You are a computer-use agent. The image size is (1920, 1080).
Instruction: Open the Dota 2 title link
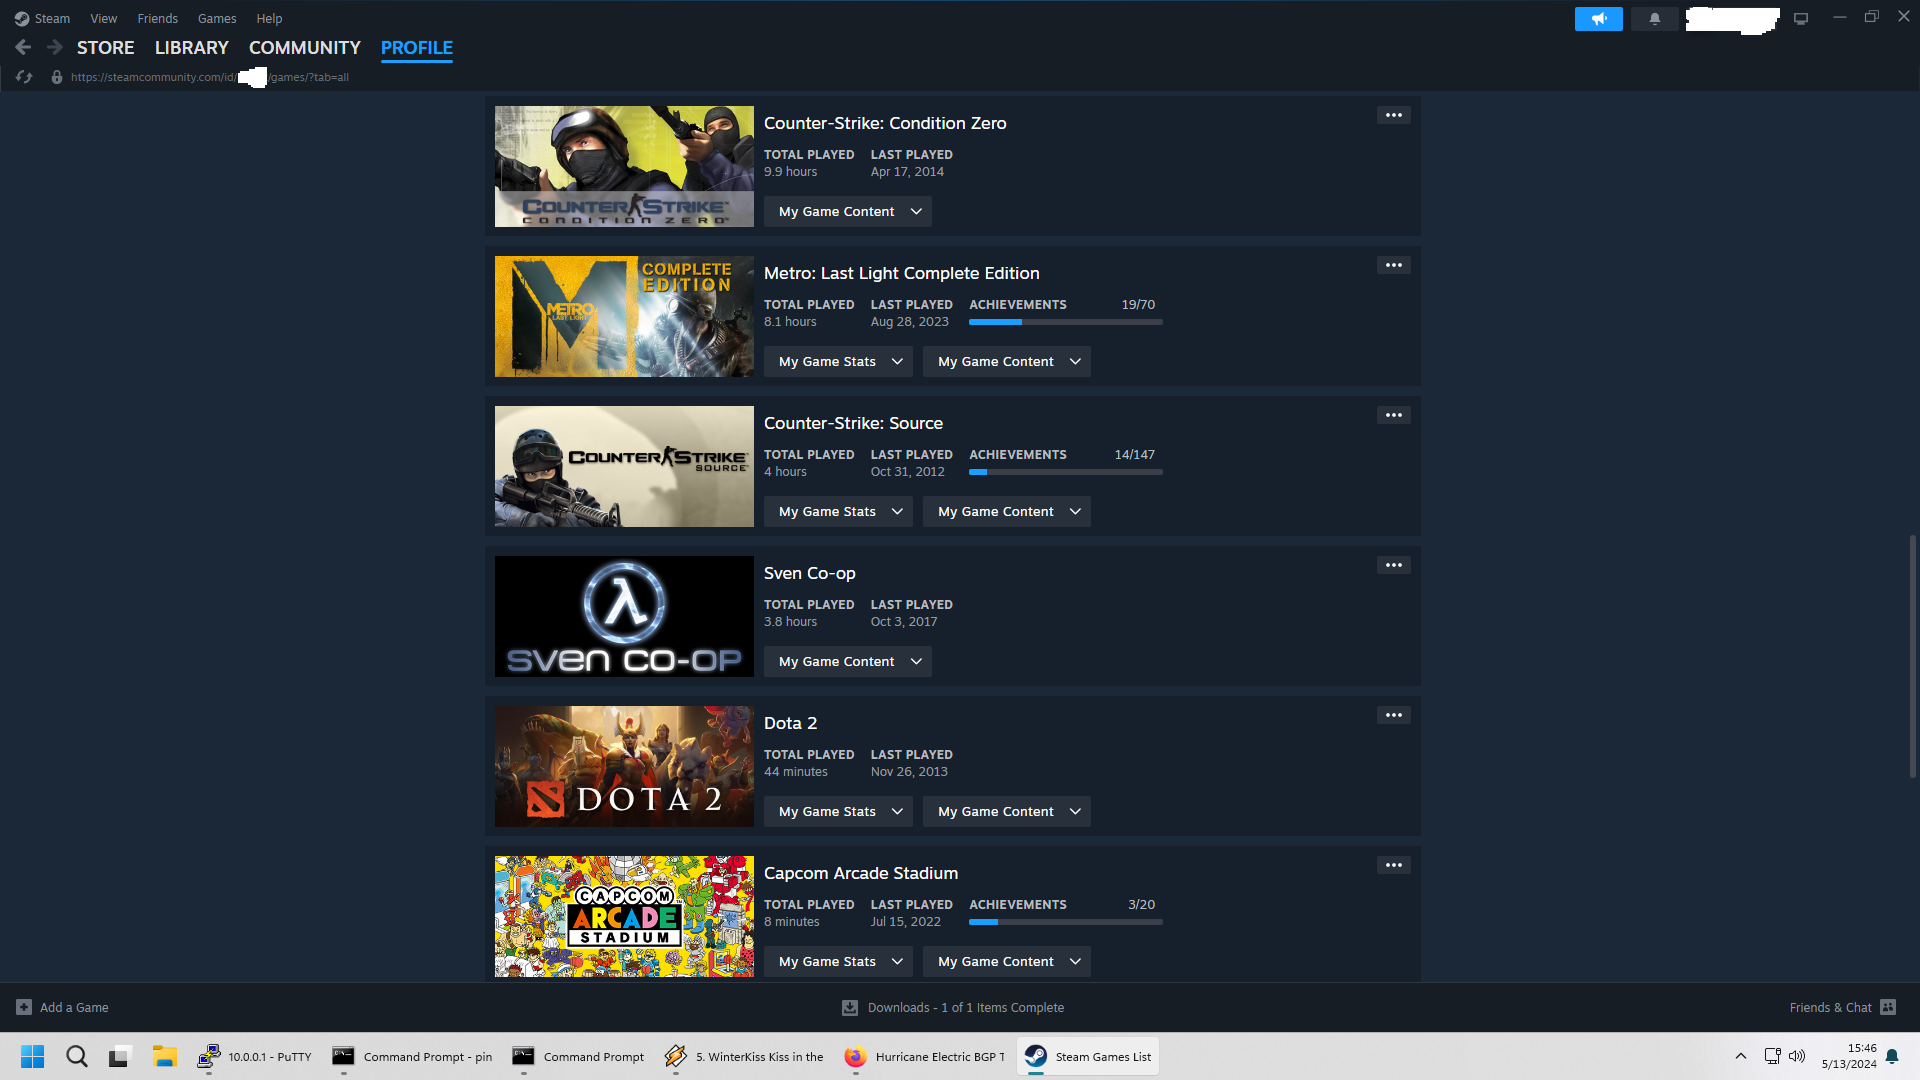790,723
